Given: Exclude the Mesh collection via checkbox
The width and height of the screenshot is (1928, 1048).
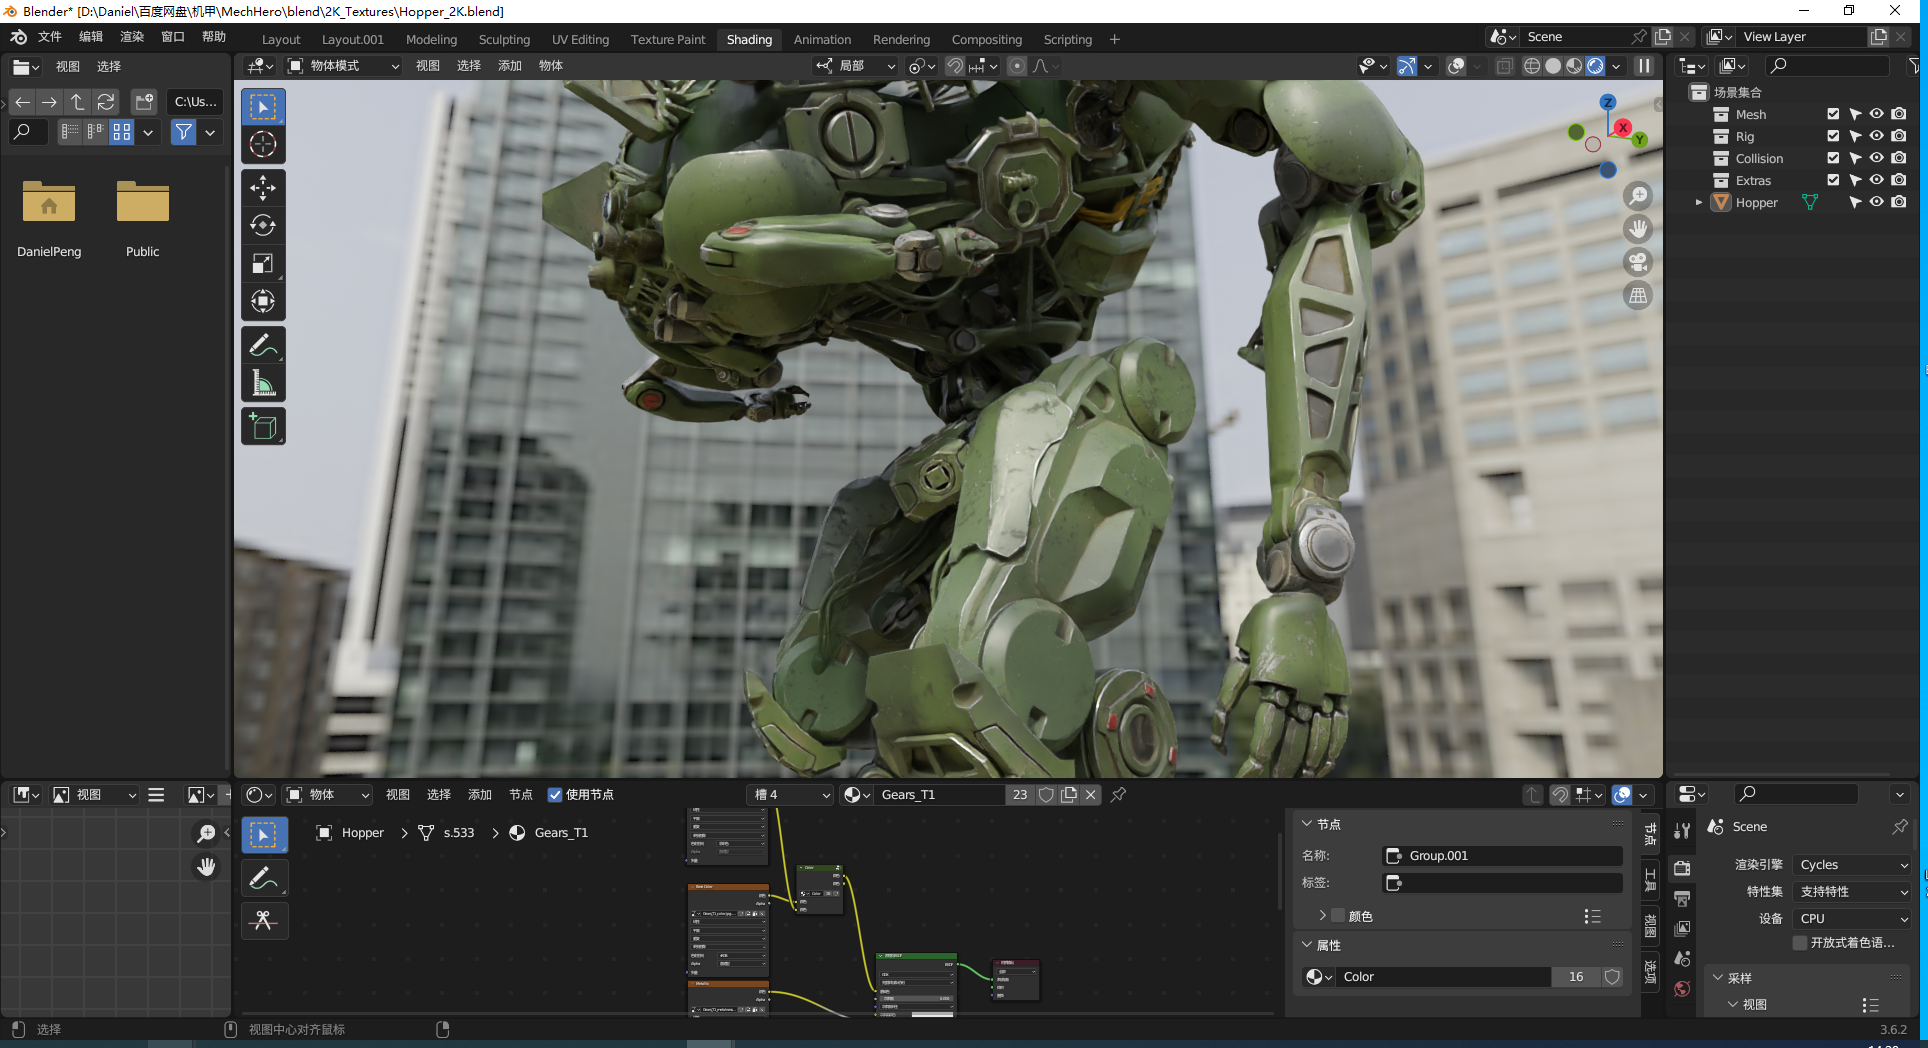Looking at the screenshot, I should coord(1833,114).
